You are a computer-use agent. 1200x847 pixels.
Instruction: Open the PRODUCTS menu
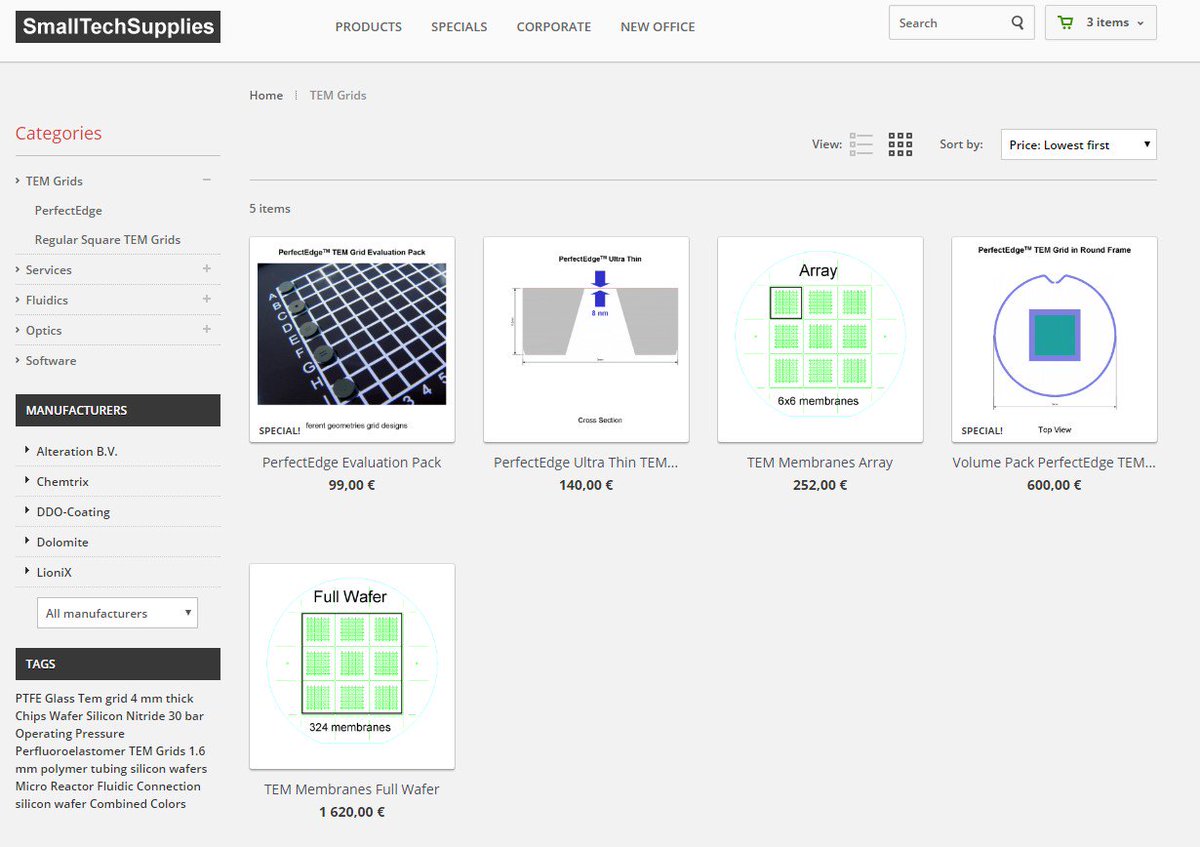368,27
